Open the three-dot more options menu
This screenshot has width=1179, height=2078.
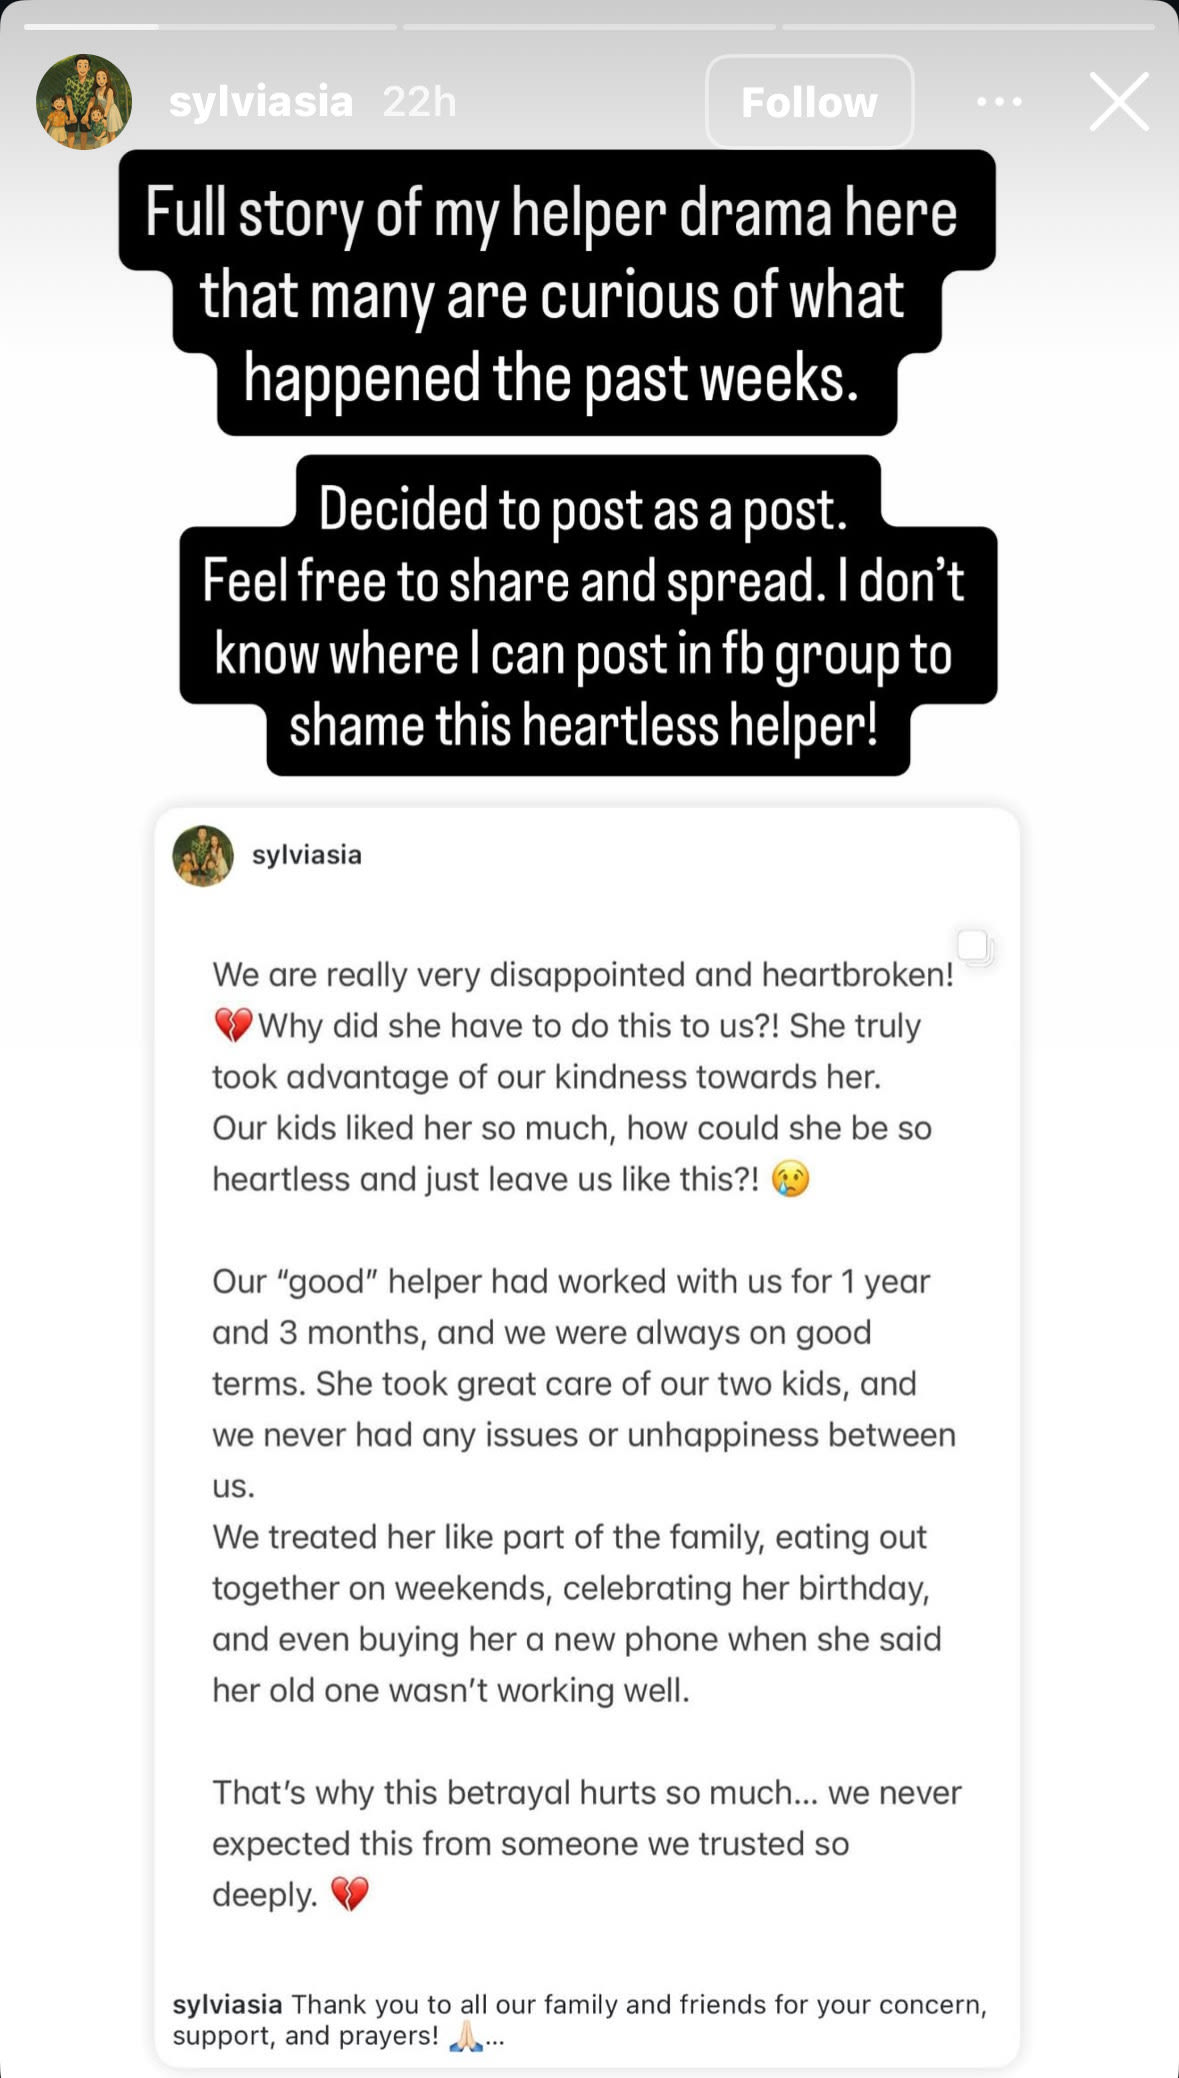(999, 102)
